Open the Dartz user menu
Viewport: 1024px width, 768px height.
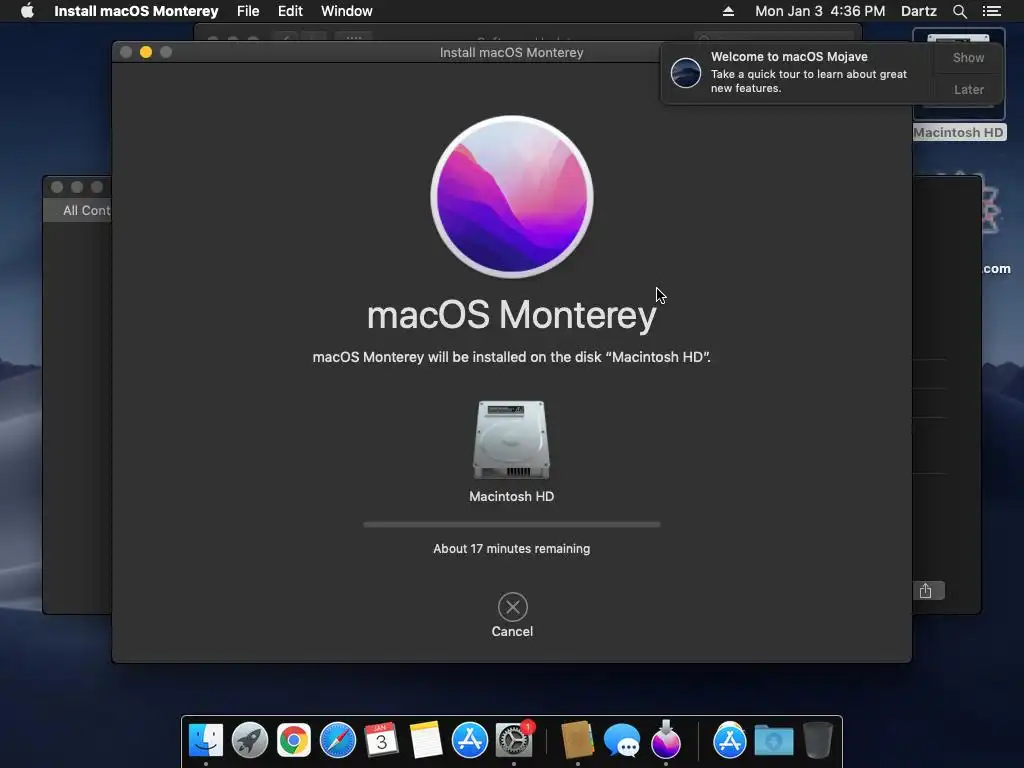click(x=918, y=11)
